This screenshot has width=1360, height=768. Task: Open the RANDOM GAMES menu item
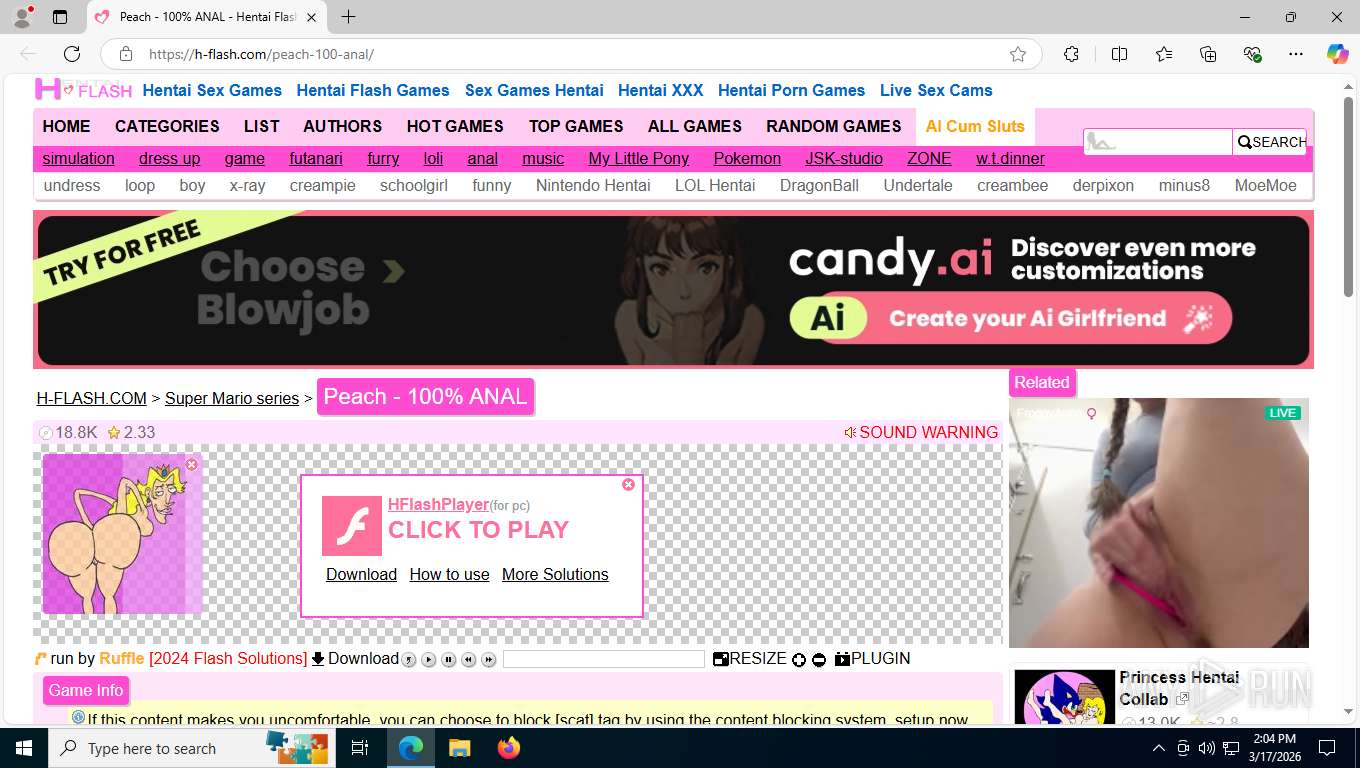click(834, 126)
